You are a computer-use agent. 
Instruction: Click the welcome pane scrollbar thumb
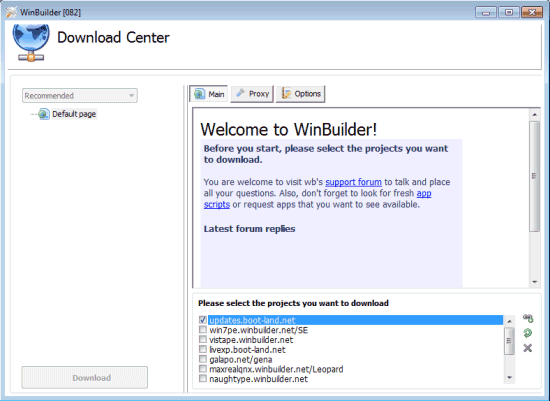click(x=535, y=176)
